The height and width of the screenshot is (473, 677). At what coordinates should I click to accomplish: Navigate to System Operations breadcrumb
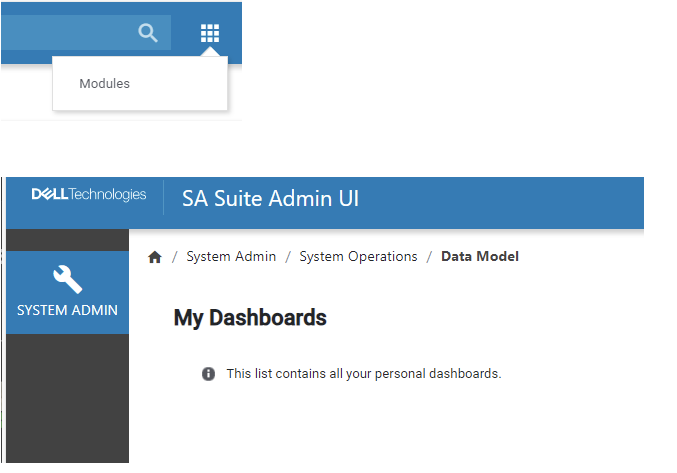click(x=358, y=257)
